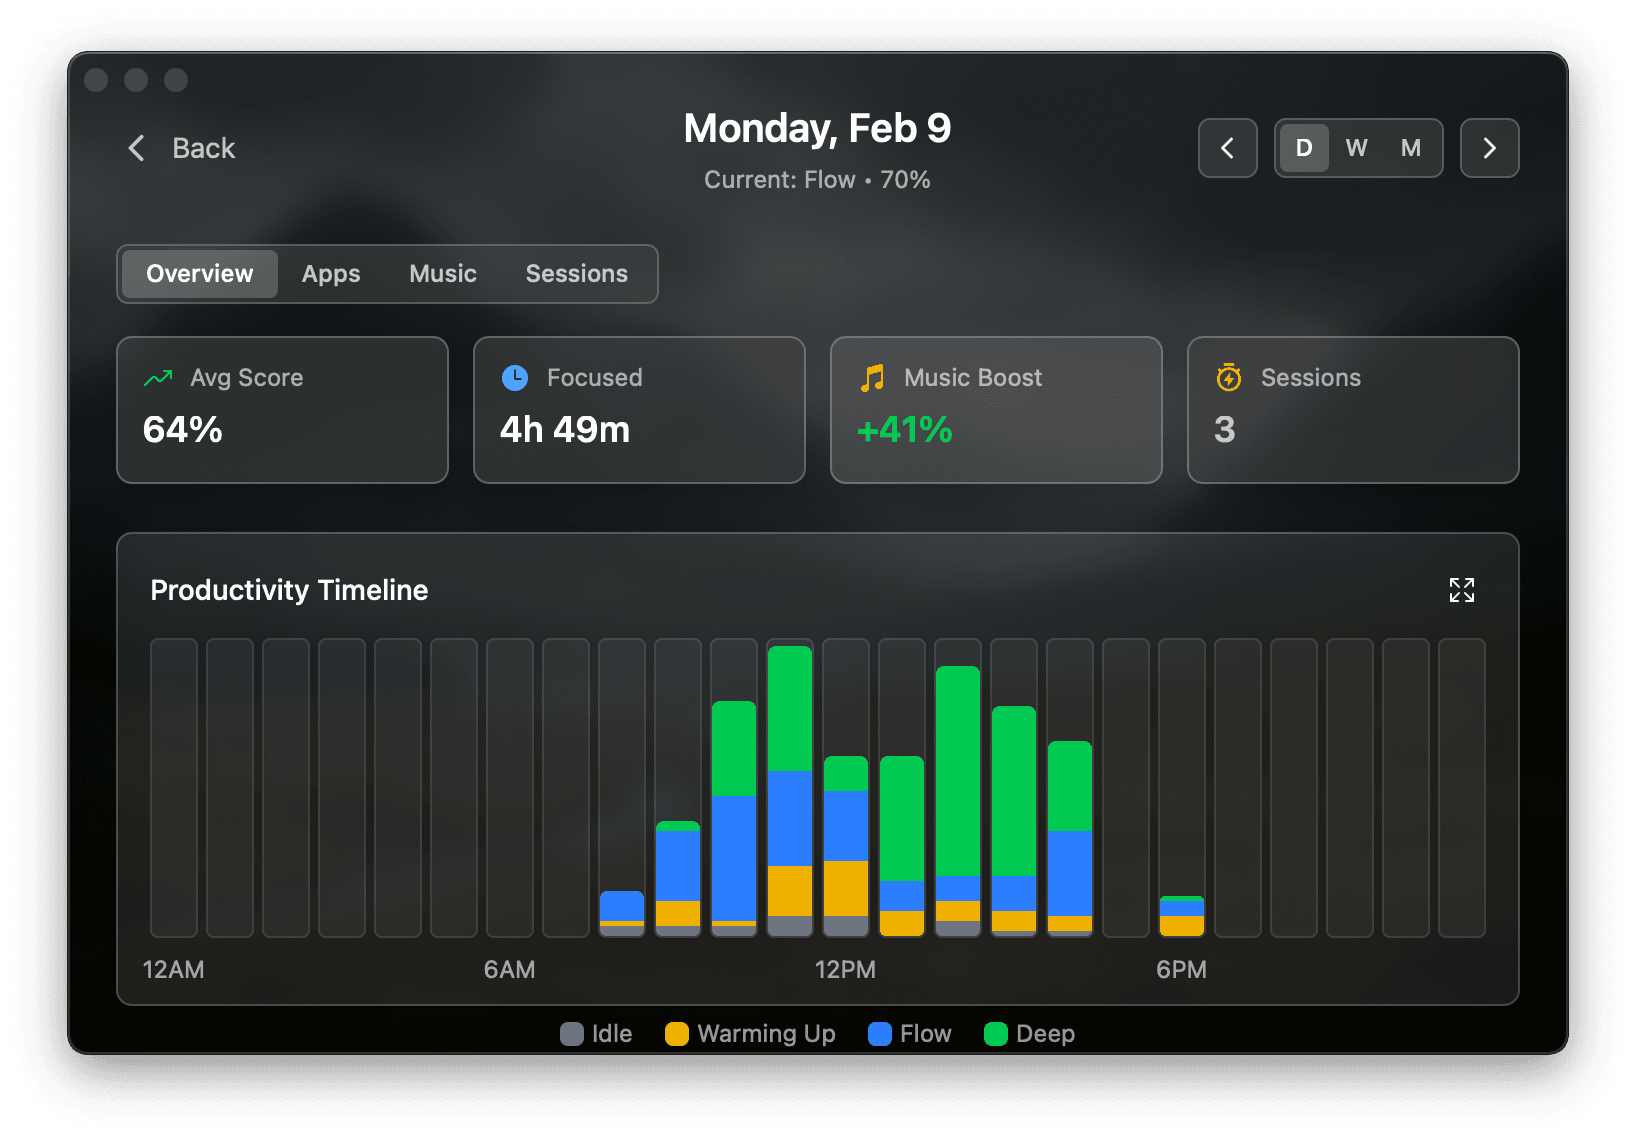Keep Day view selected
This screenshot has height=1138, width=1636.
[x=1303, y=148]
